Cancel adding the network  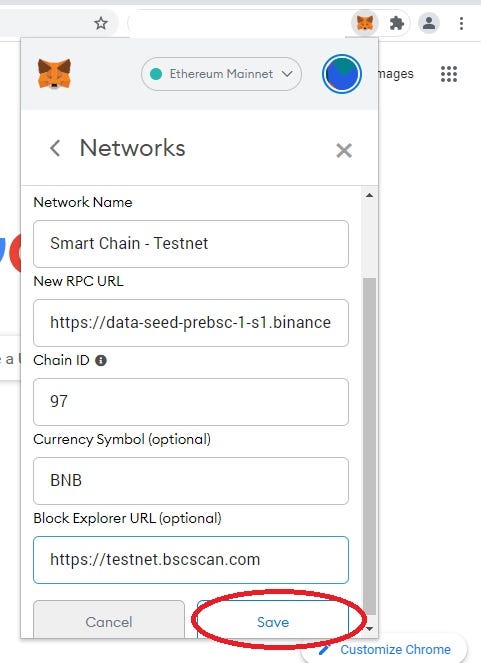click(109, 621)
